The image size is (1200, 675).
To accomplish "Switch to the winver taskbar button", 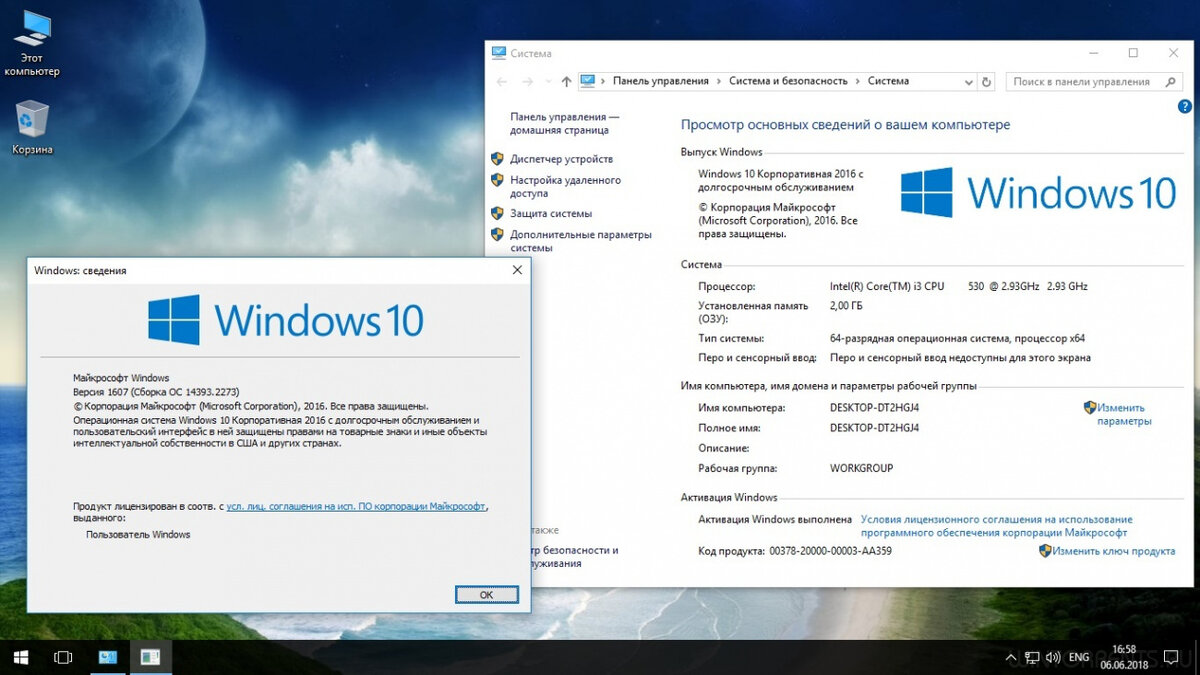I will [150, 657].
